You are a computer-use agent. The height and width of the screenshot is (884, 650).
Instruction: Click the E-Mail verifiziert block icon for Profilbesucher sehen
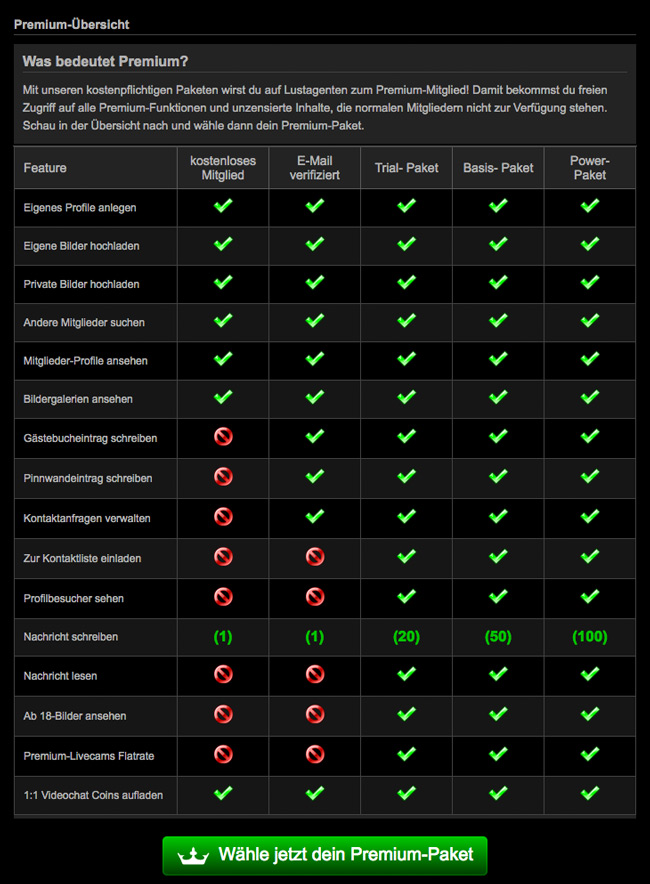coord(315,596)
